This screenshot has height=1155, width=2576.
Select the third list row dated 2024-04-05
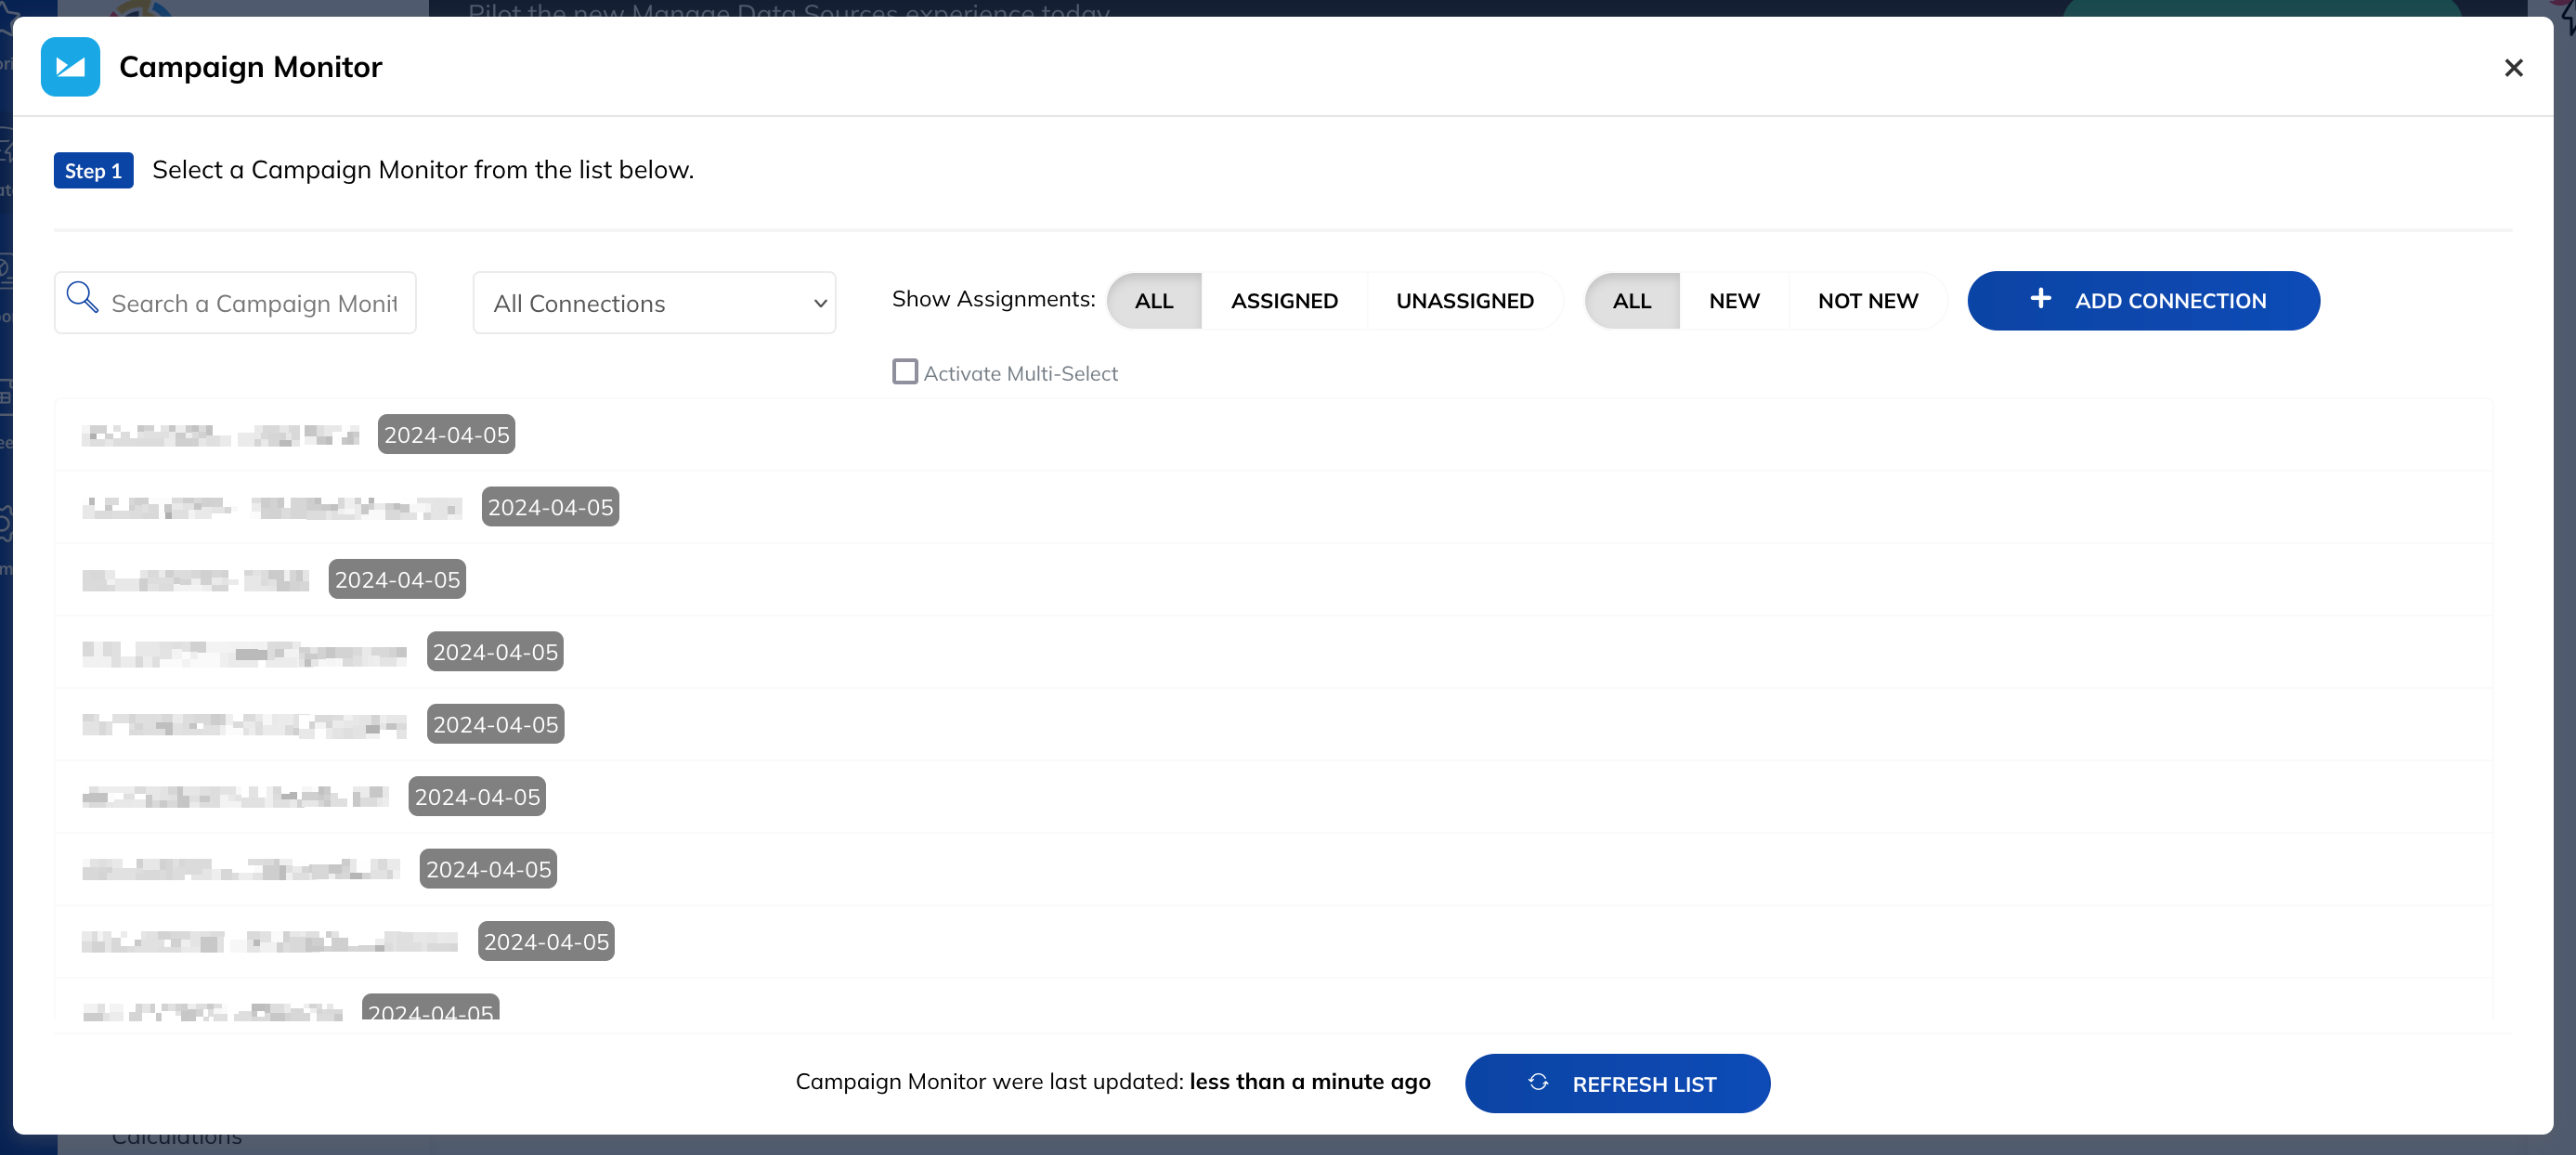(1273, 580)
